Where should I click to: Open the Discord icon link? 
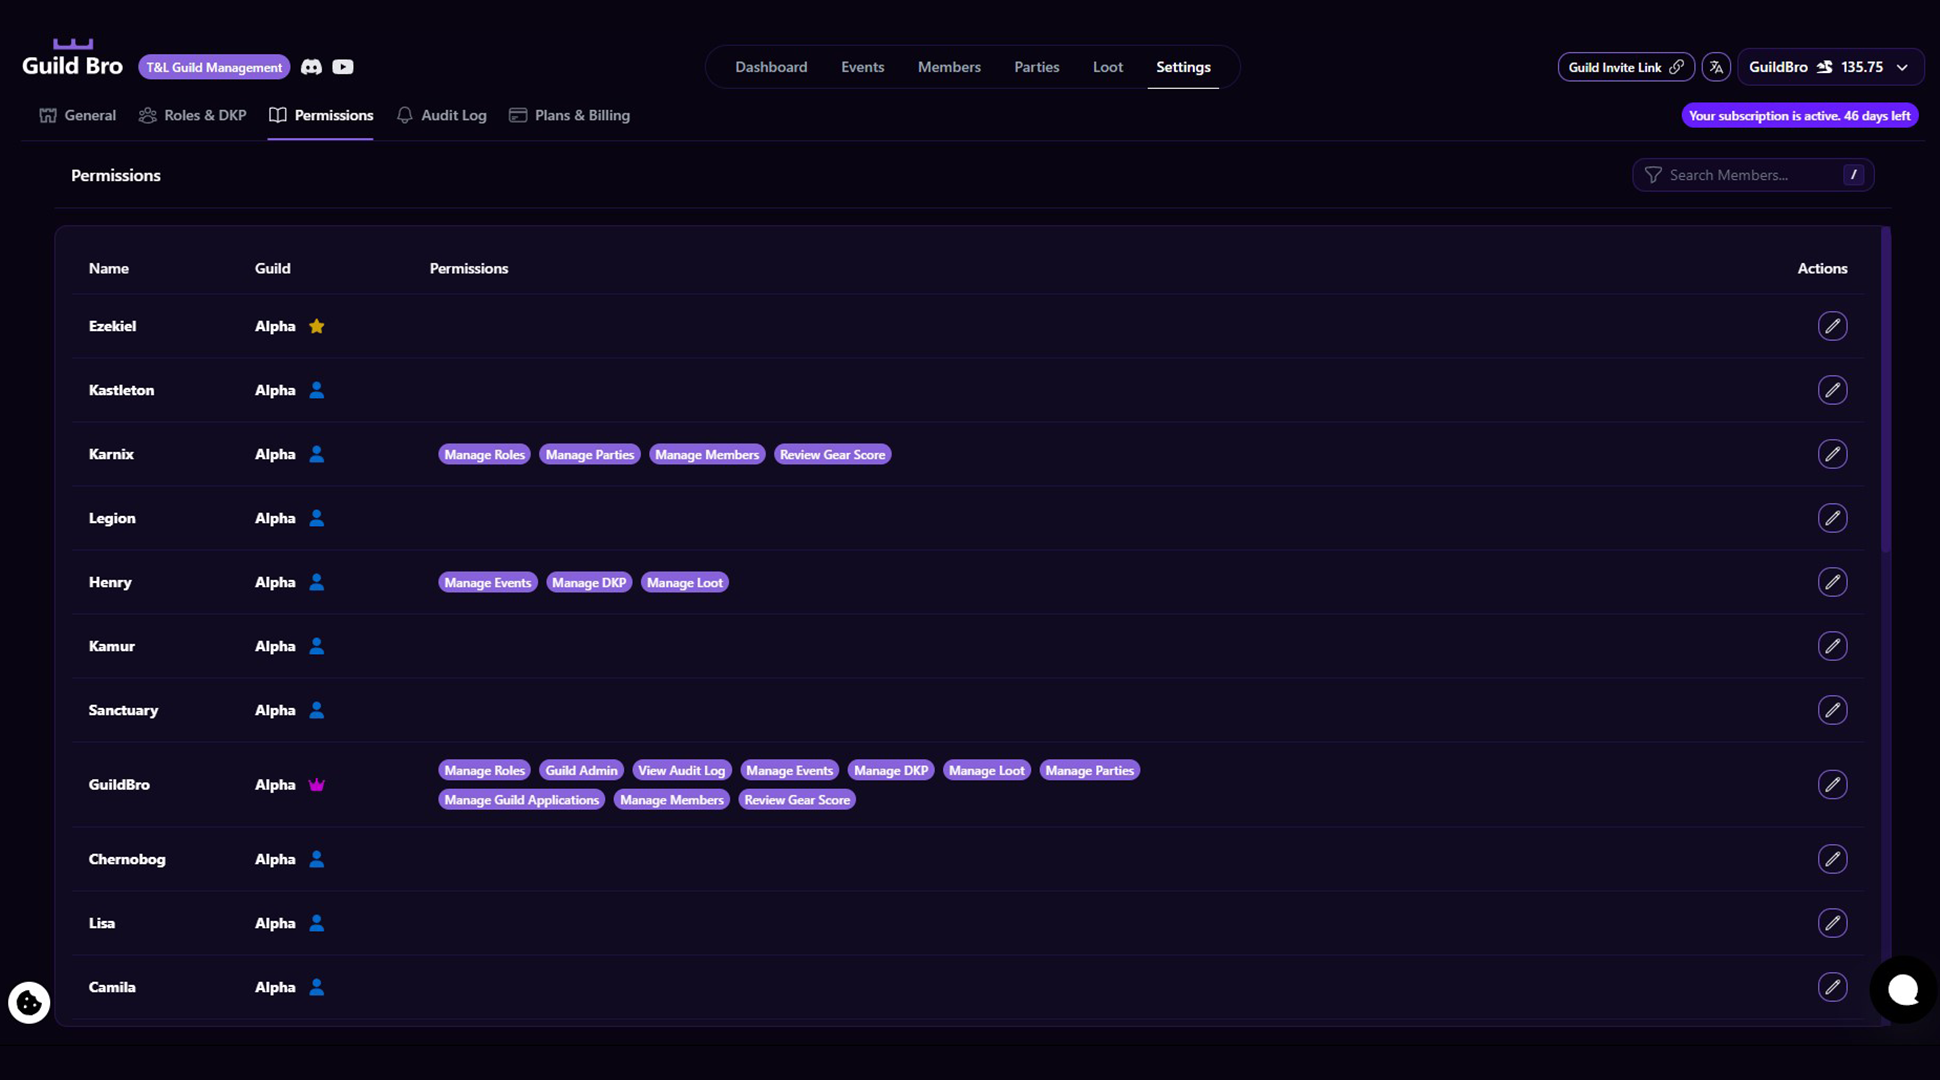tap(311, 67)
